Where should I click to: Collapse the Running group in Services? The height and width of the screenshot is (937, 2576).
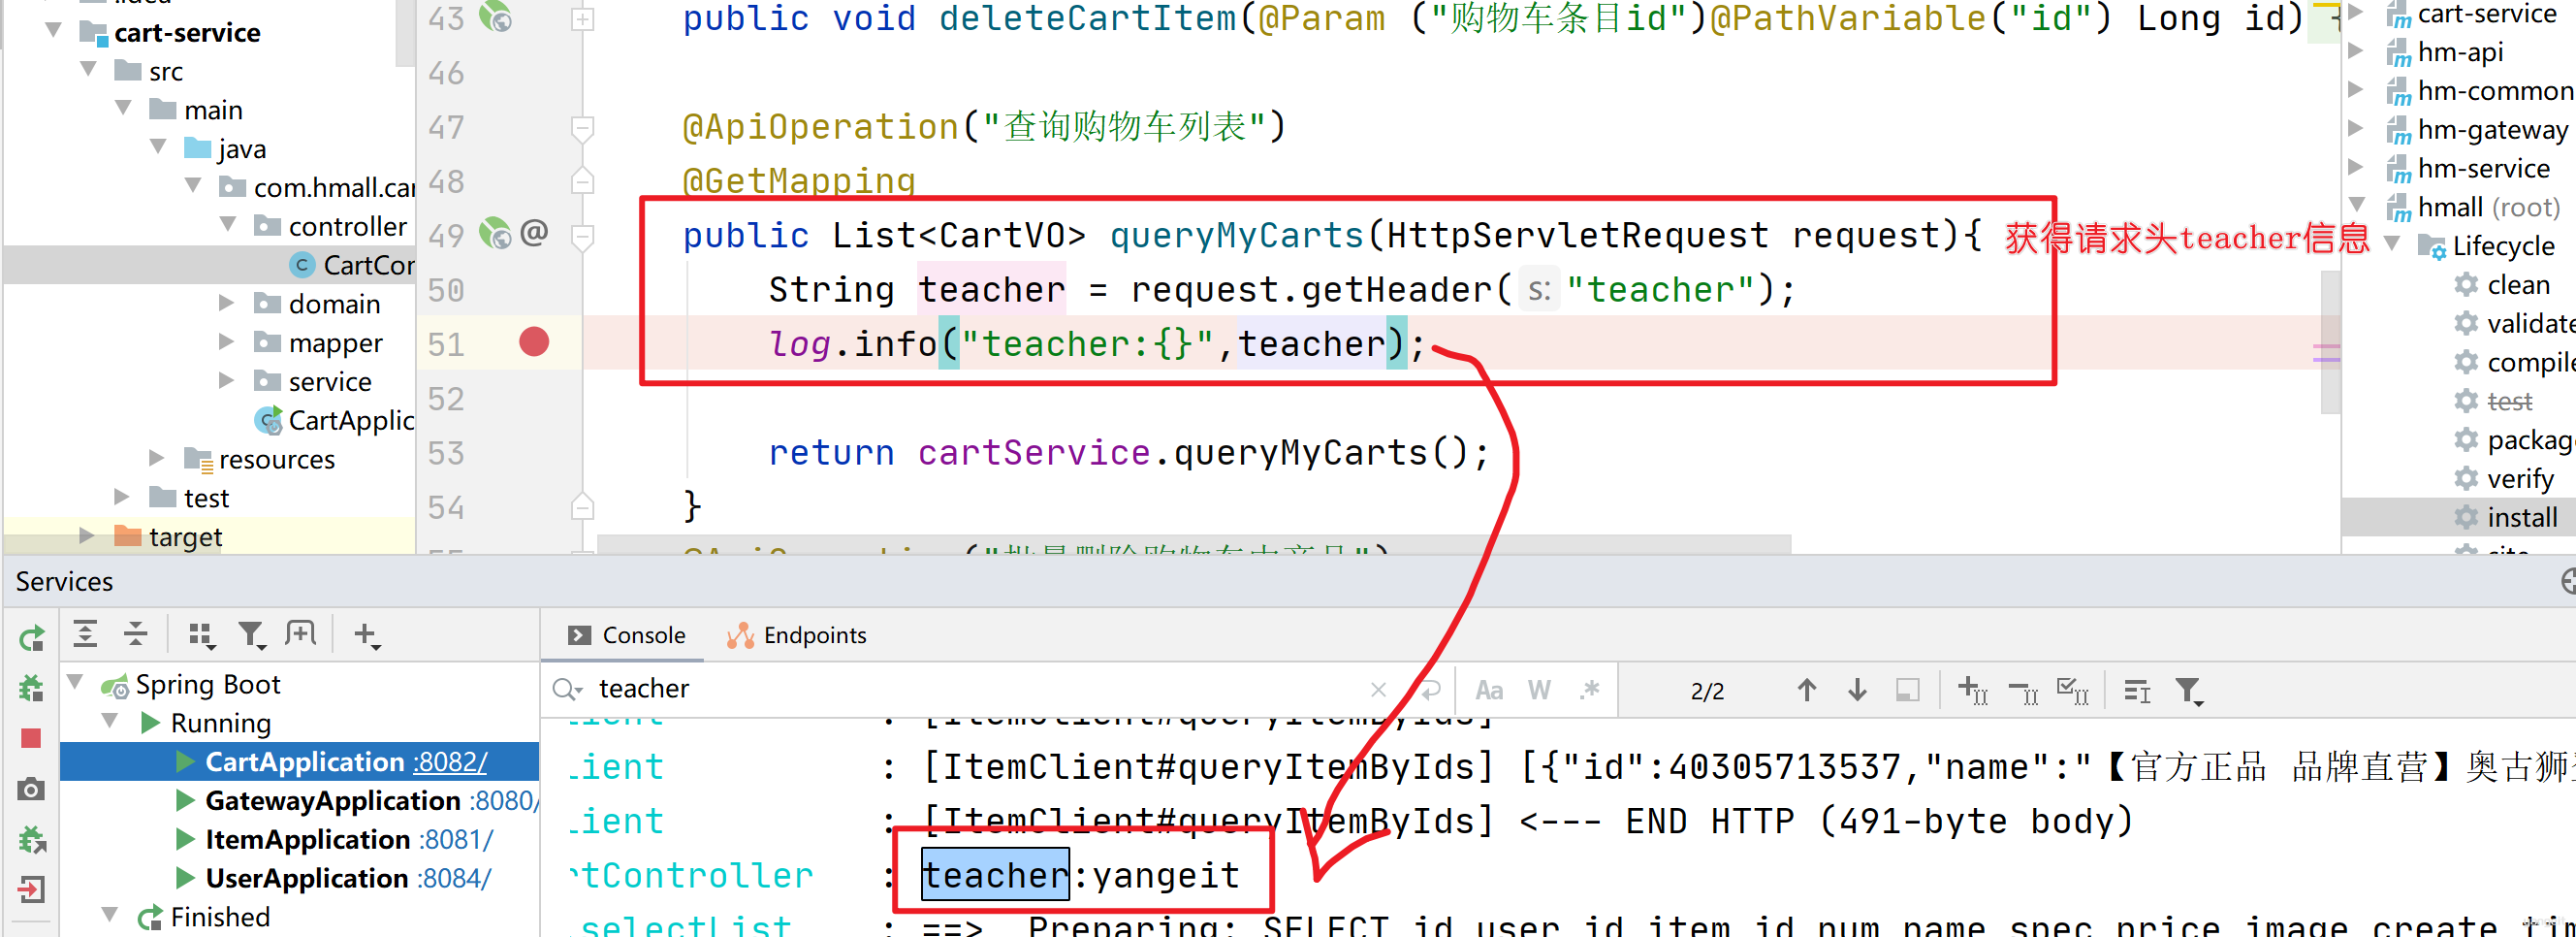[110, 722]
